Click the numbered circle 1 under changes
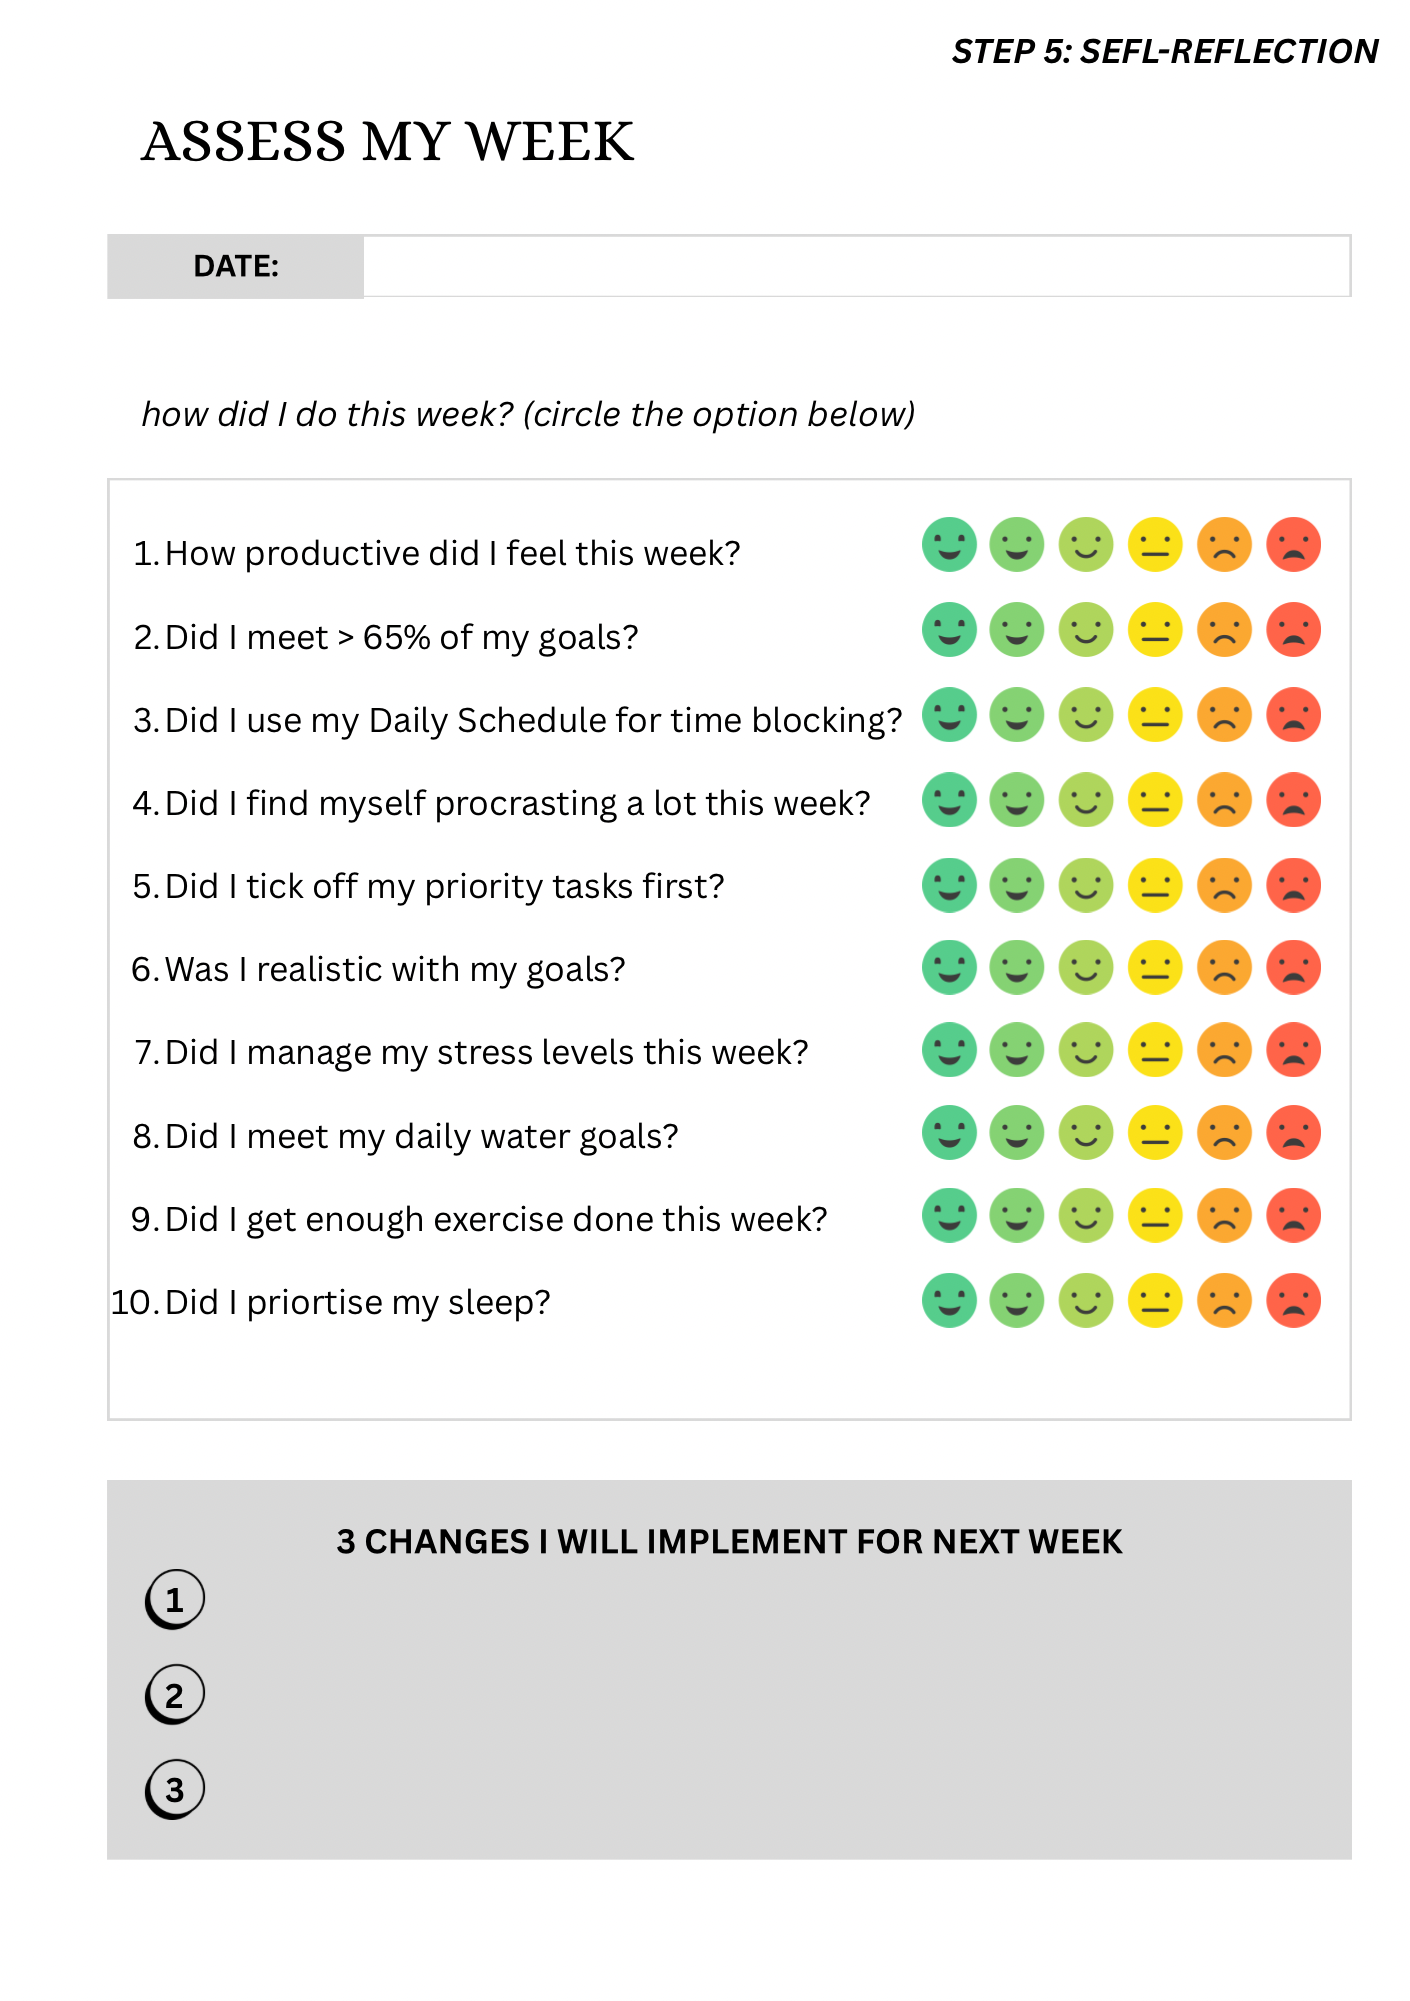This screenshot has height=2001, width=1410. pyautogui.click(x=175, y=1599)
